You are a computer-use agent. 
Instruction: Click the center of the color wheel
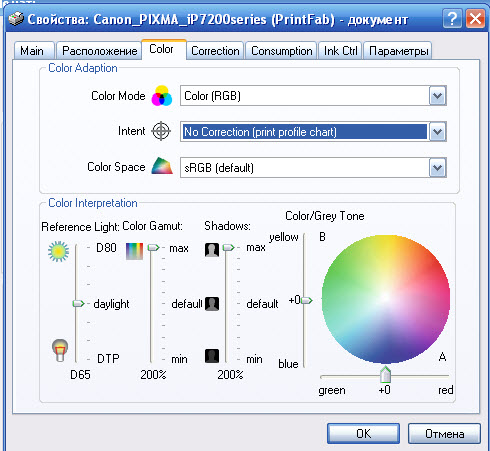(386, 298)
